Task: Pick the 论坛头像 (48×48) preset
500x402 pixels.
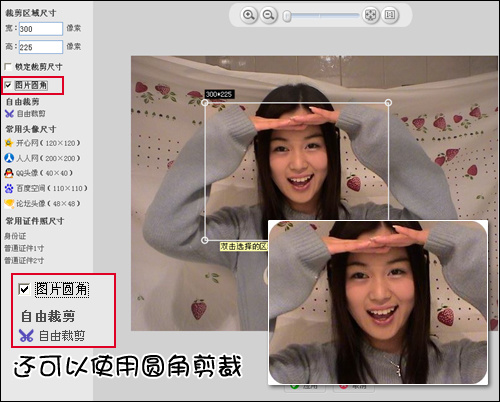Action: 42,203
